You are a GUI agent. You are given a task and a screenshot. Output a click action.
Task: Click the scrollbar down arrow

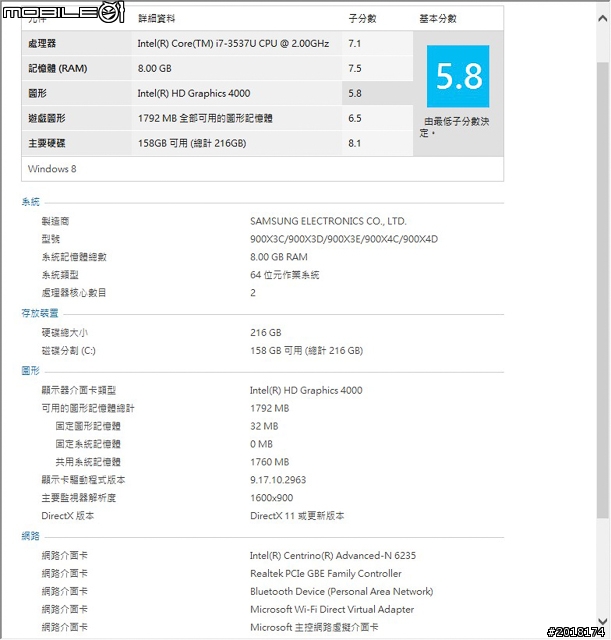[602, 621]
